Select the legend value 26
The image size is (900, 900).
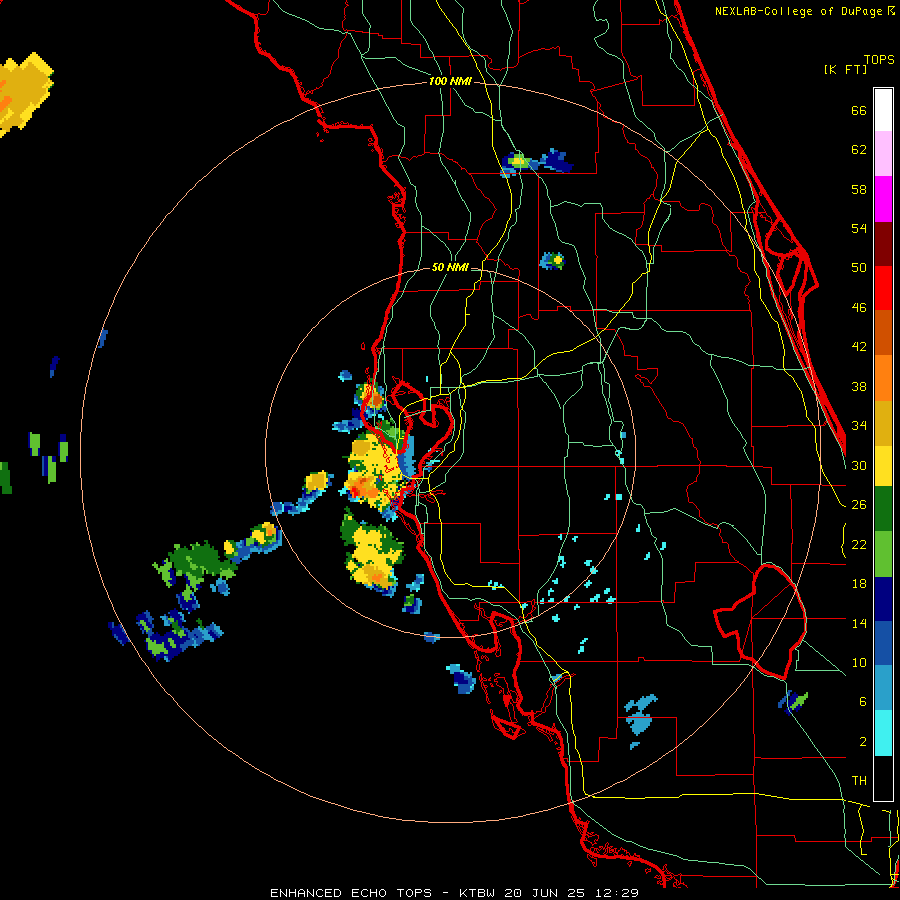[859, 505]
